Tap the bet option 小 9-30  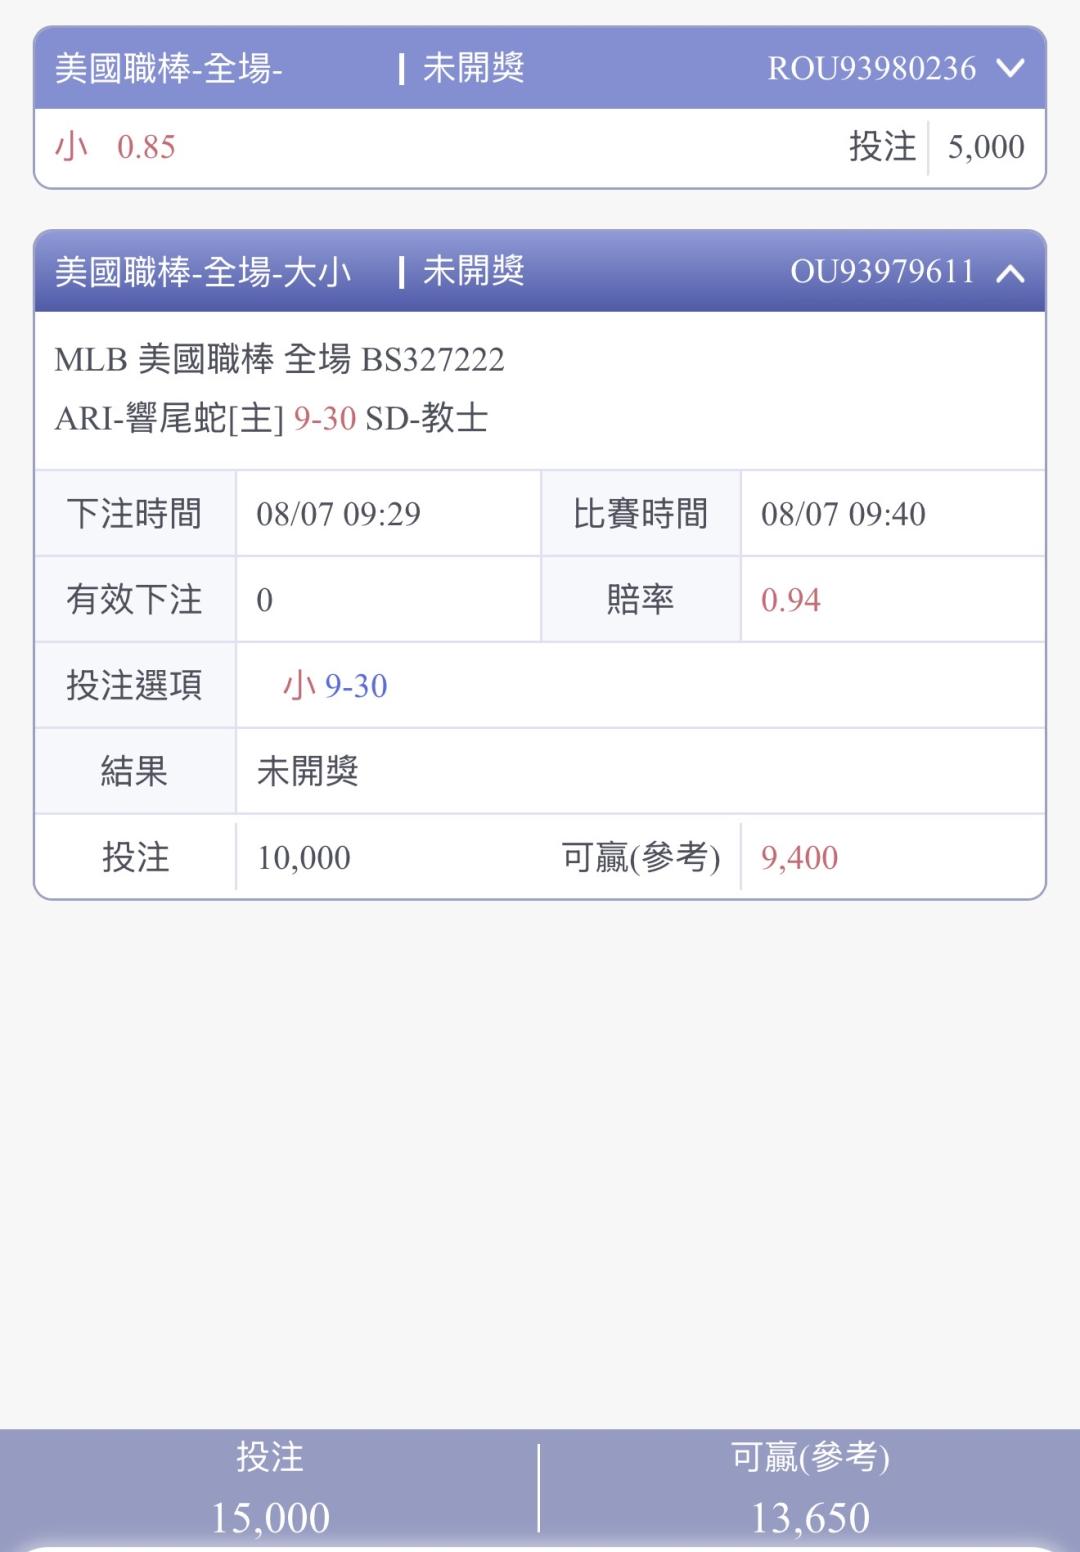click(335, 686)
